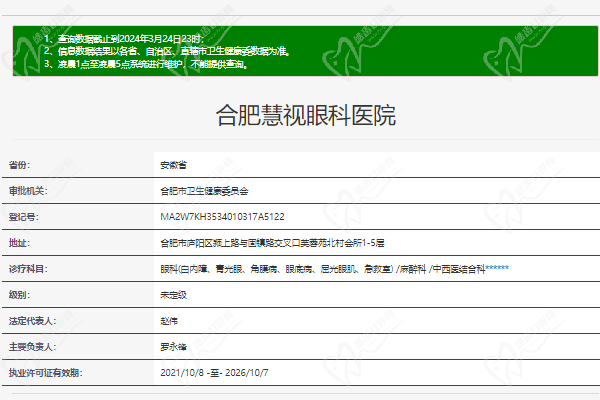Click the 法定代表人 label

point(33,321)
